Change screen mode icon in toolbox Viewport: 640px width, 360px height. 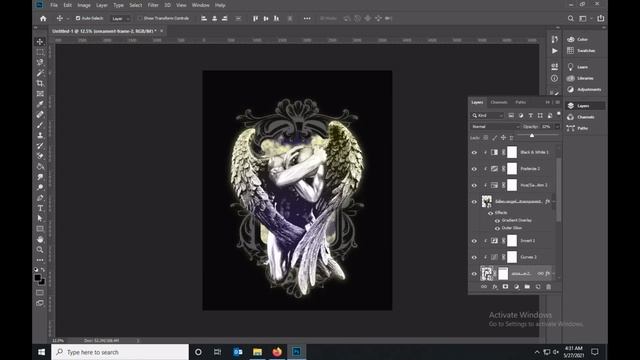[40, 303]
